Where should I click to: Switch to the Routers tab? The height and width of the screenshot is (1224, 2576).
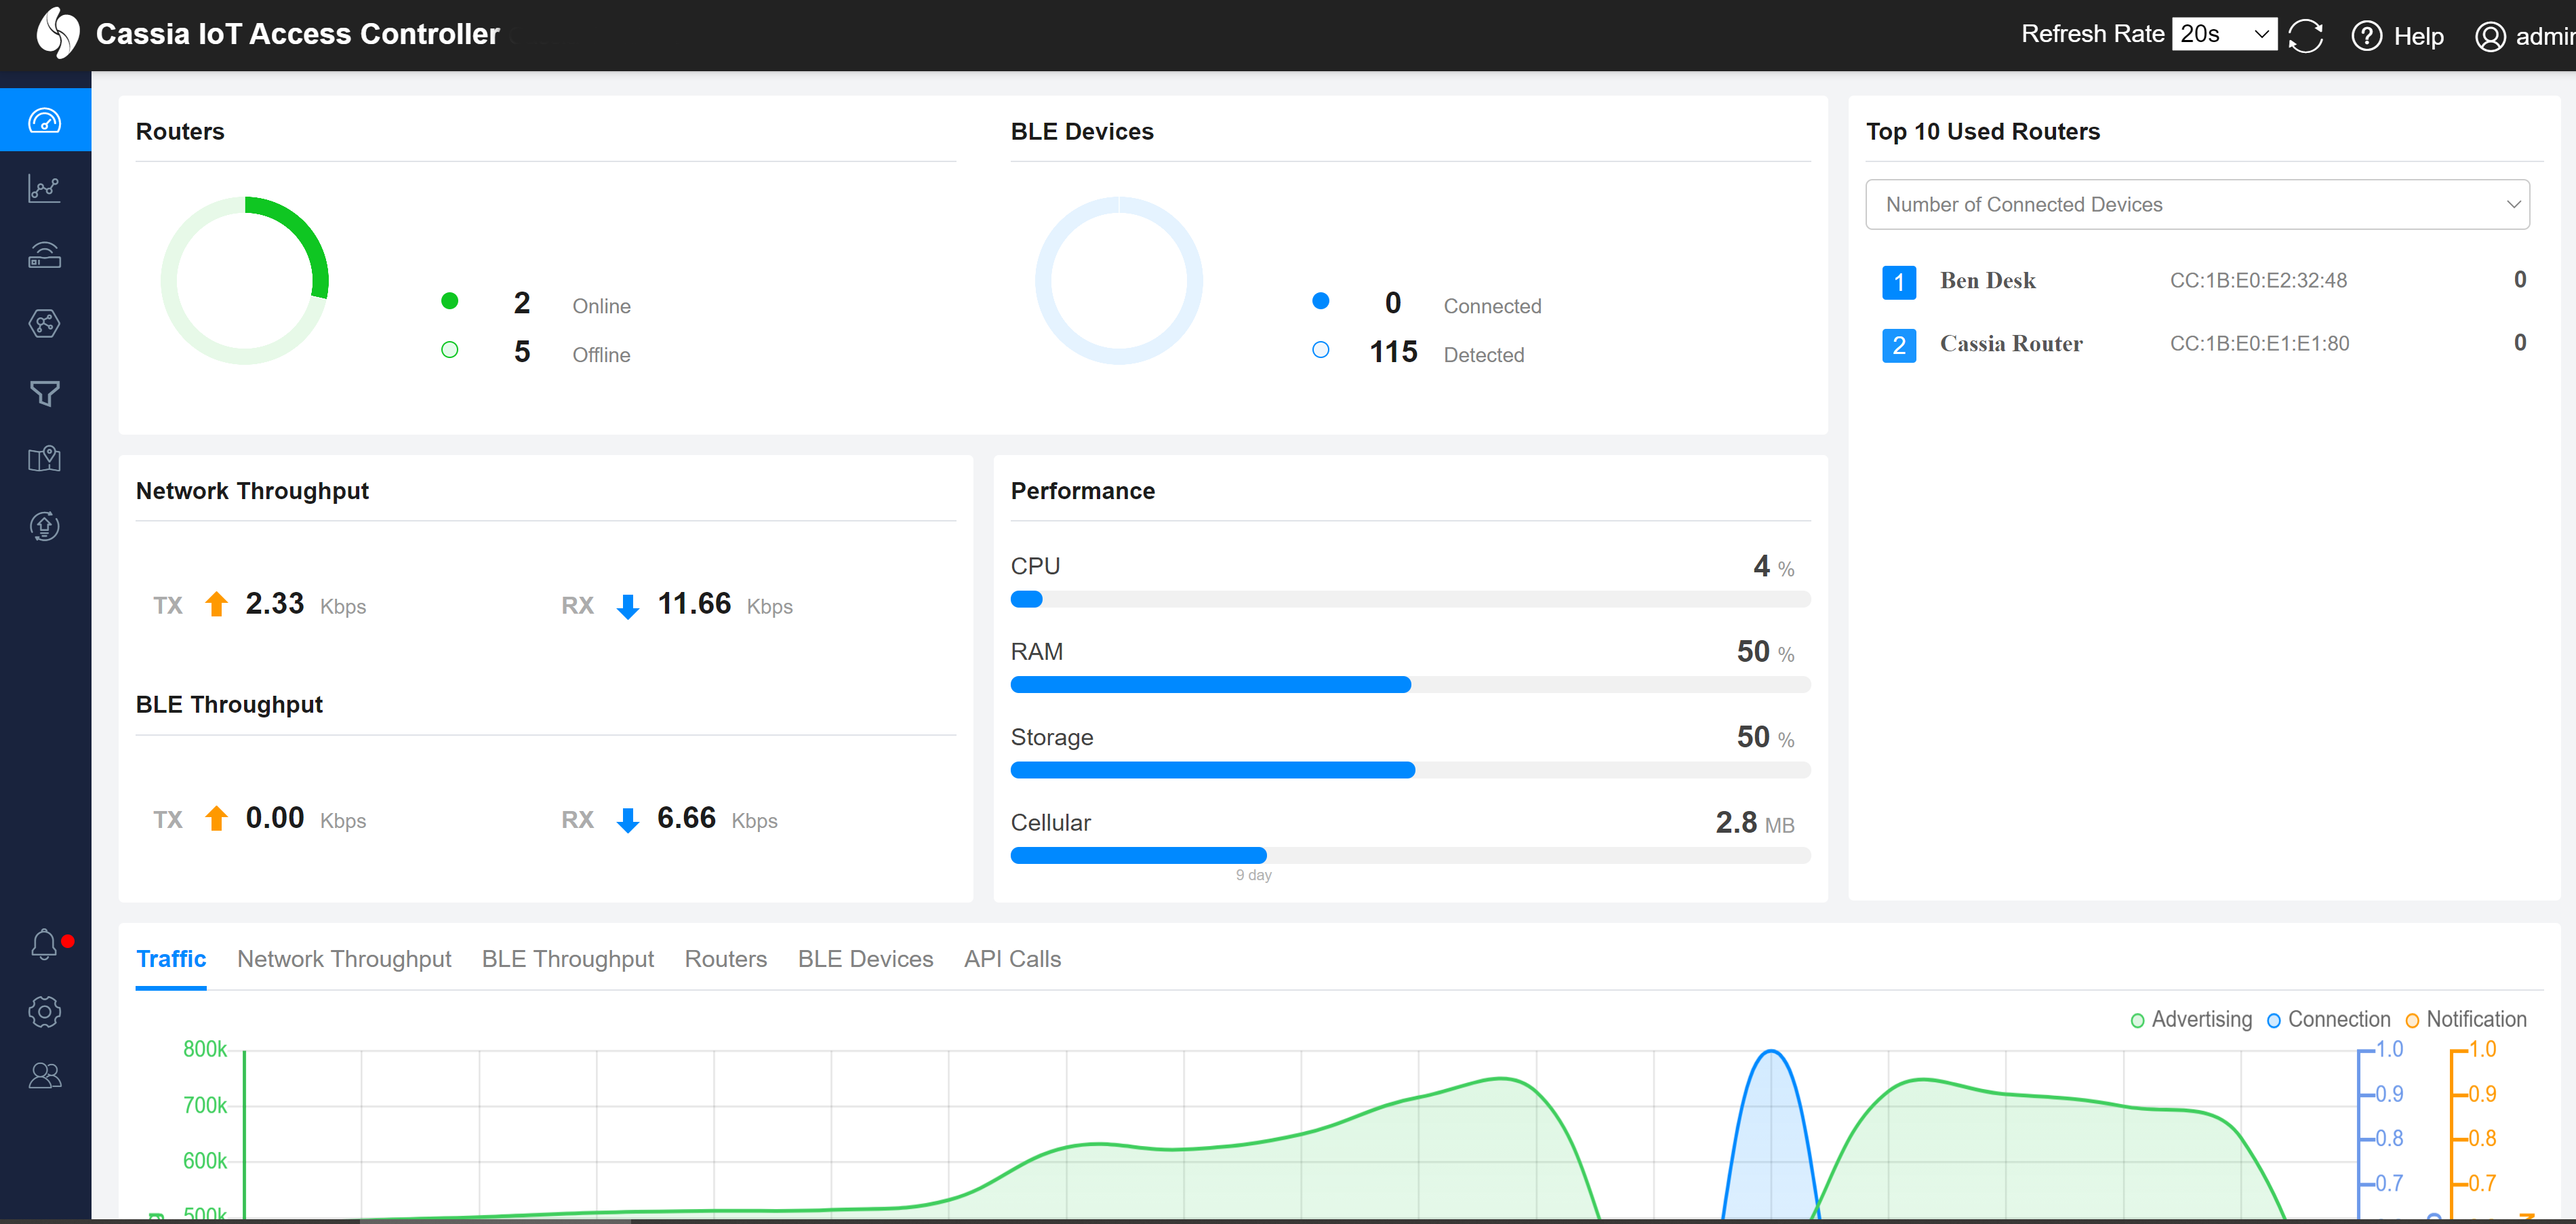click(726, 959)
